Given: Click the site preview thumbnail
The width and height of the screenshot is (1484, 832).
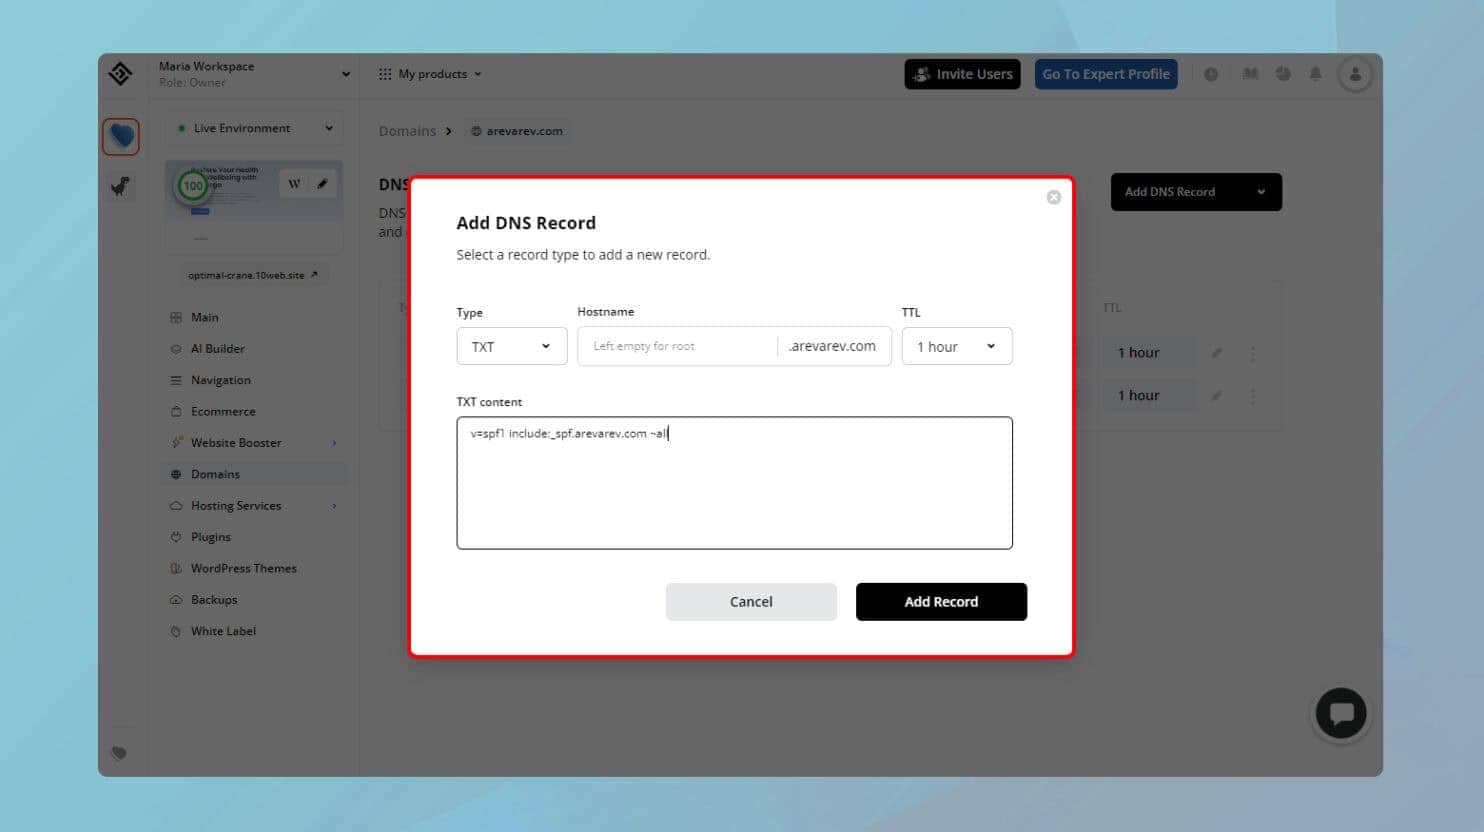Looking at the screenshot, I should click(254, 205).
